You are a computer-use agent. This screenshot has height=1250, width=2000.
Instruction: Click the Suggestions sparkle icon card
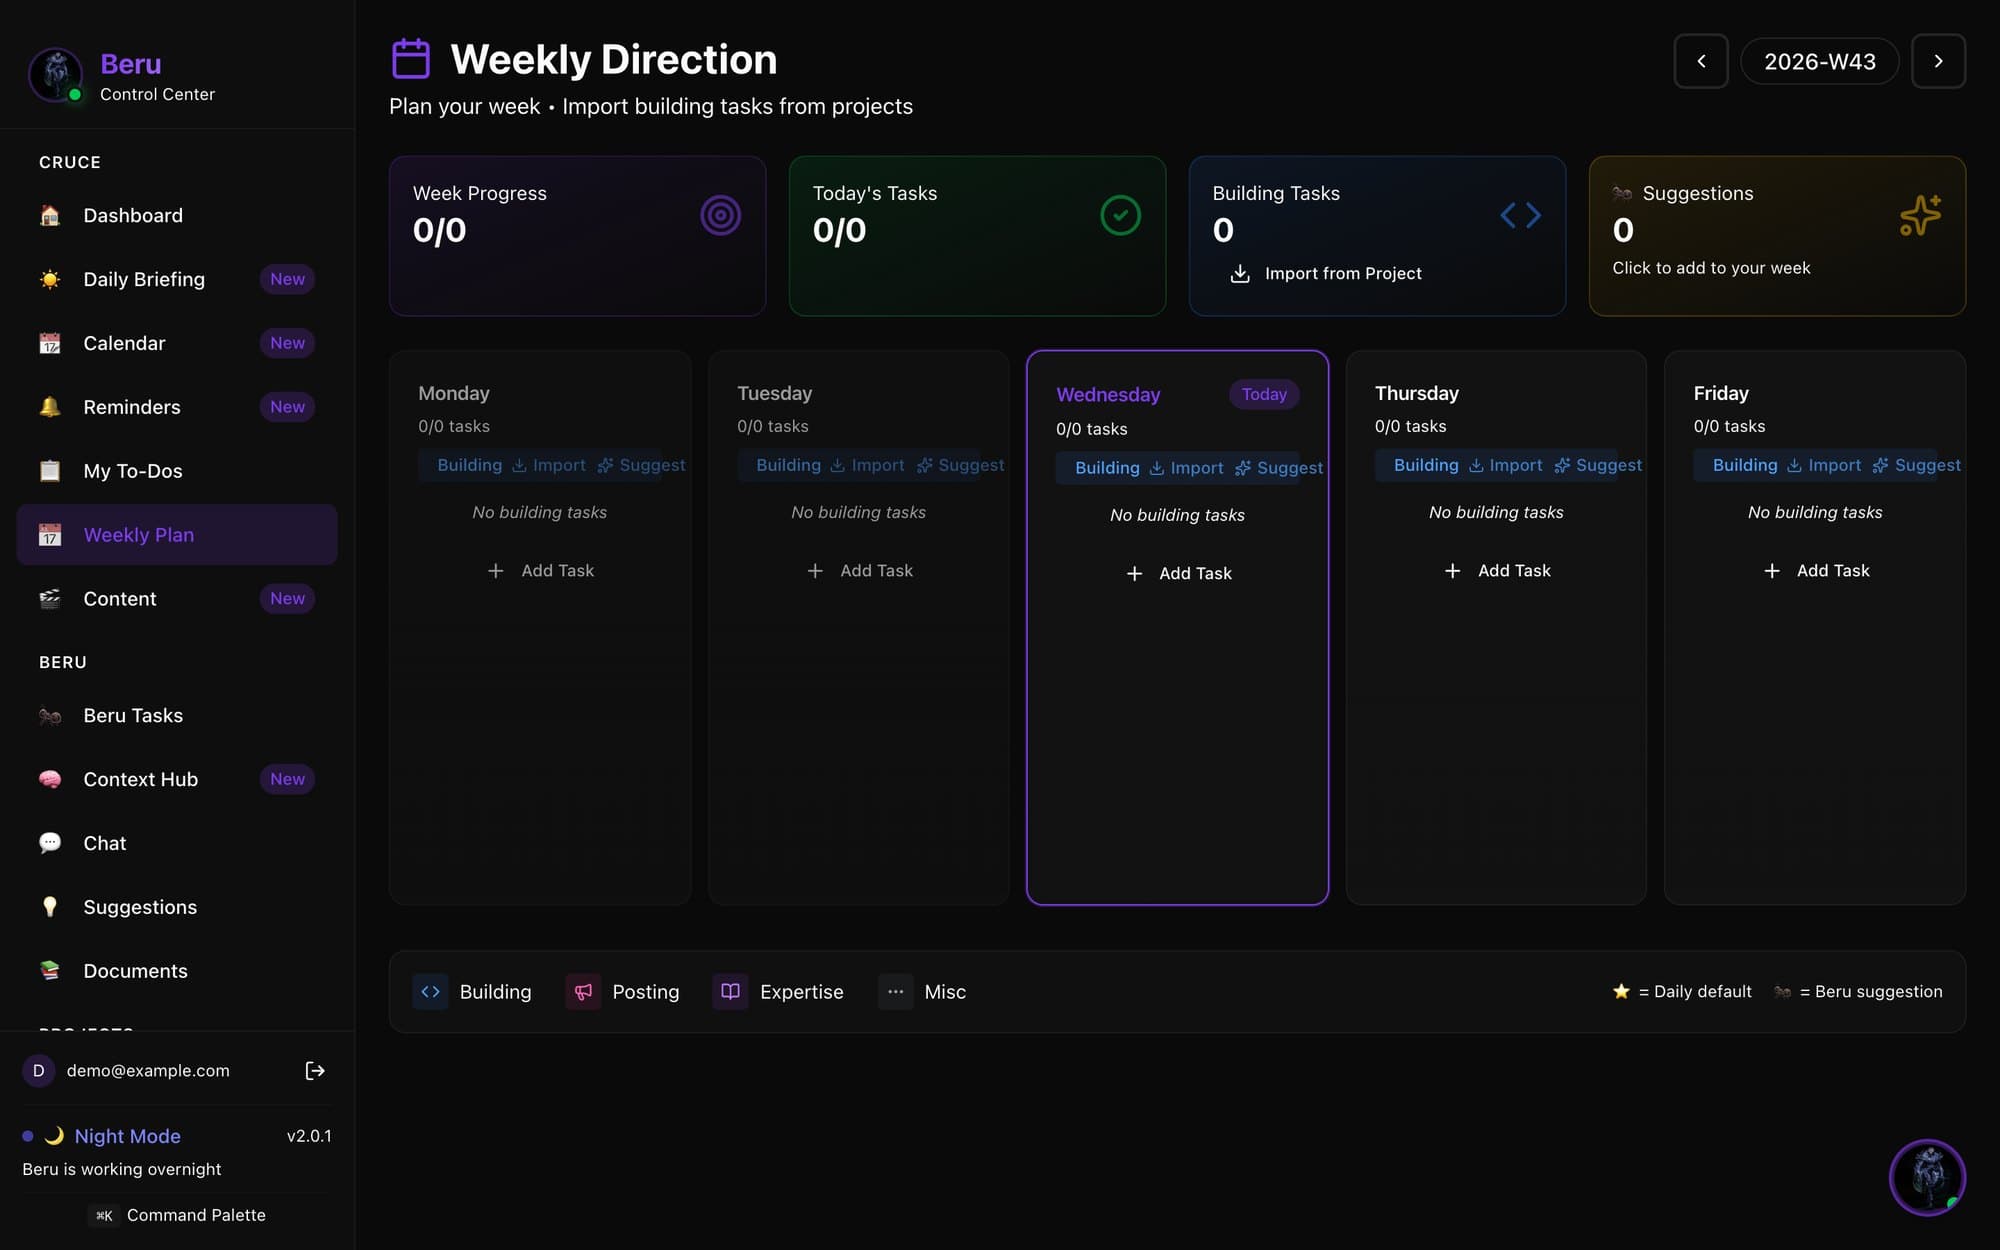[1920, 215]
